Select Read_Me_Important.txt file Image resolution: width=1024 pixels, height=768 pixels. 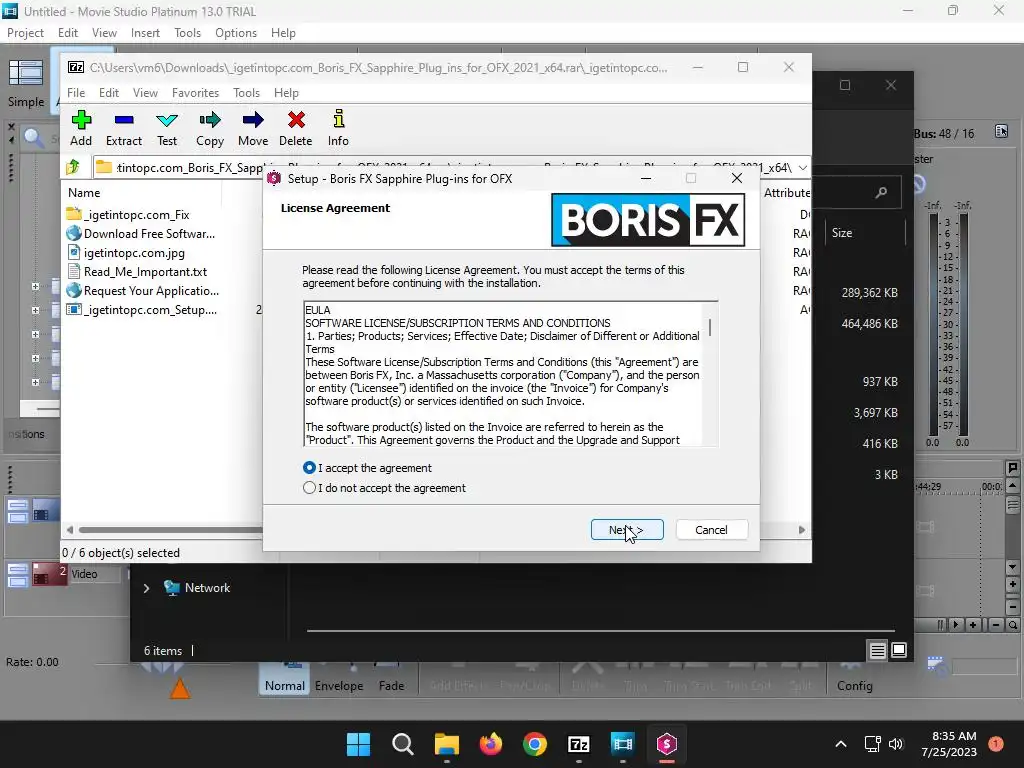[136, 272]
